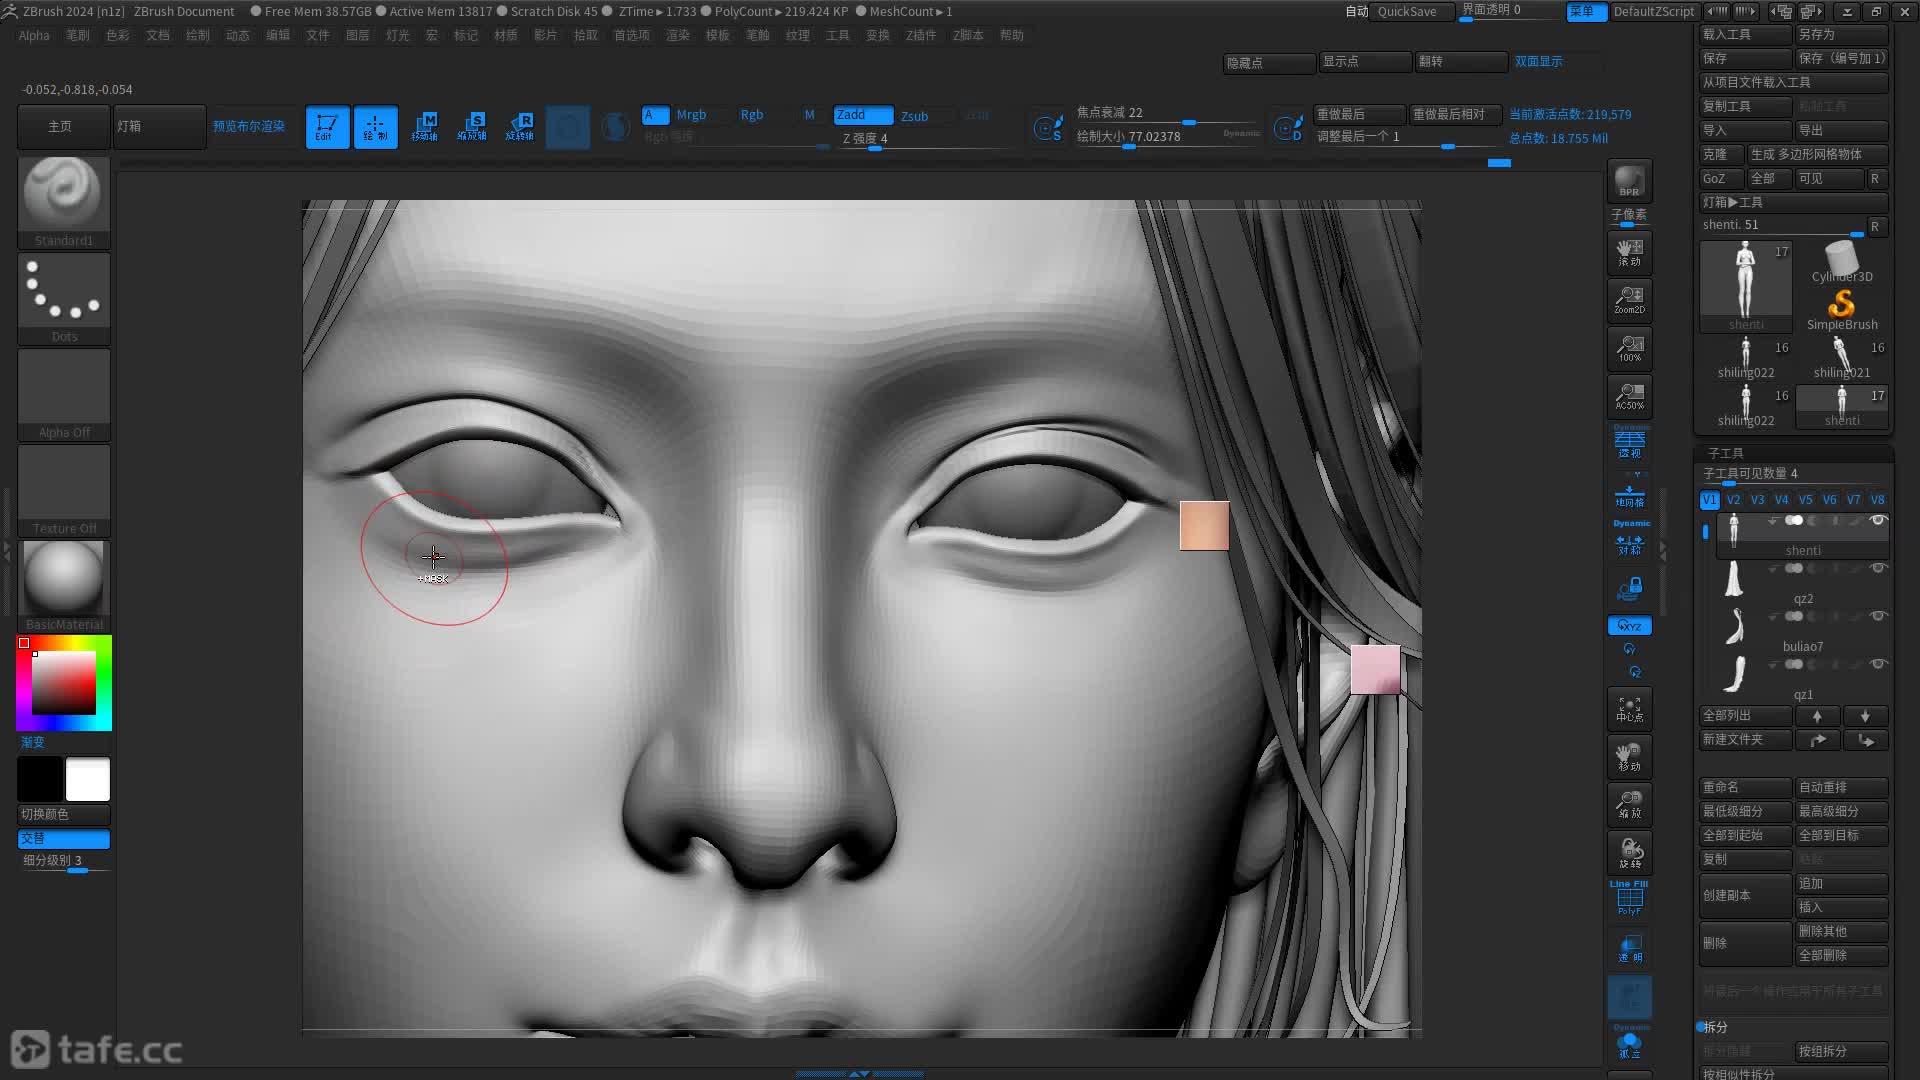Click the Center point (中心点) frame icon
Image resolution: width=1920 pixels, height=1080 pixels.
(1629, 709)
